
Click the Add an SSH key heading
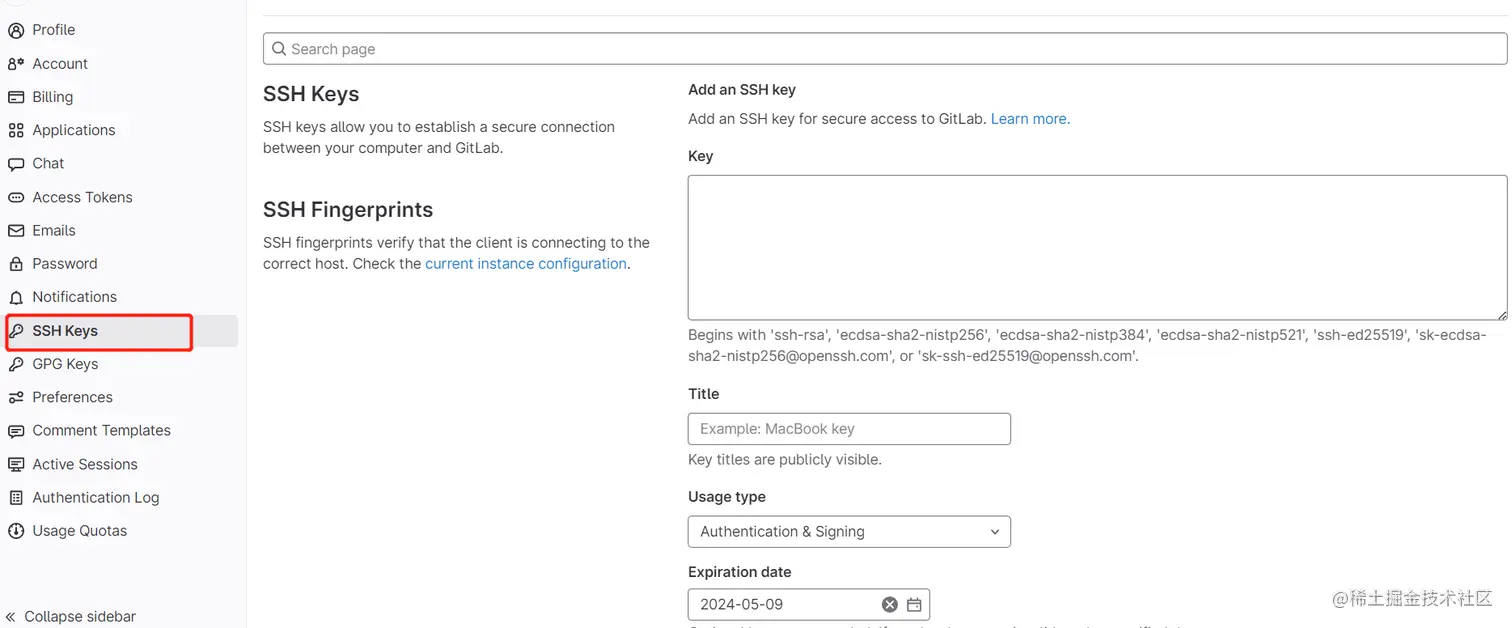(x=742, y=90)
